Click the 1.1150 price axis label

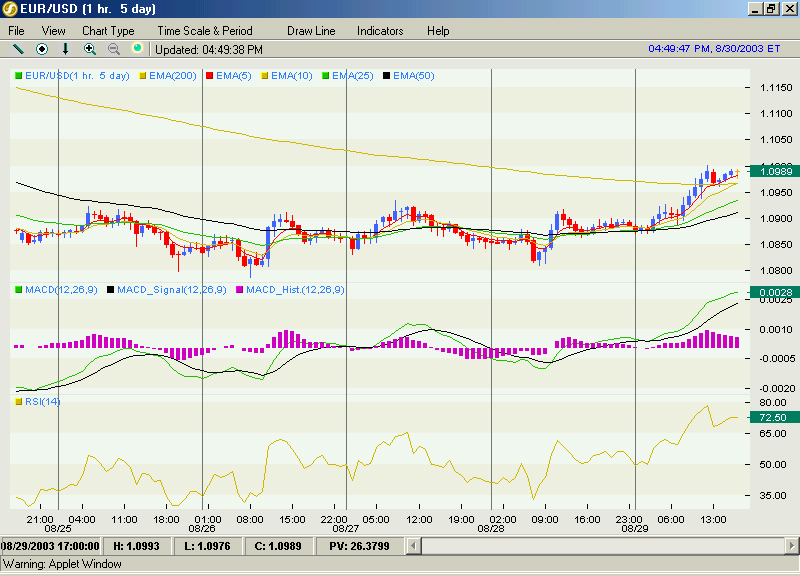click(776, 88)
